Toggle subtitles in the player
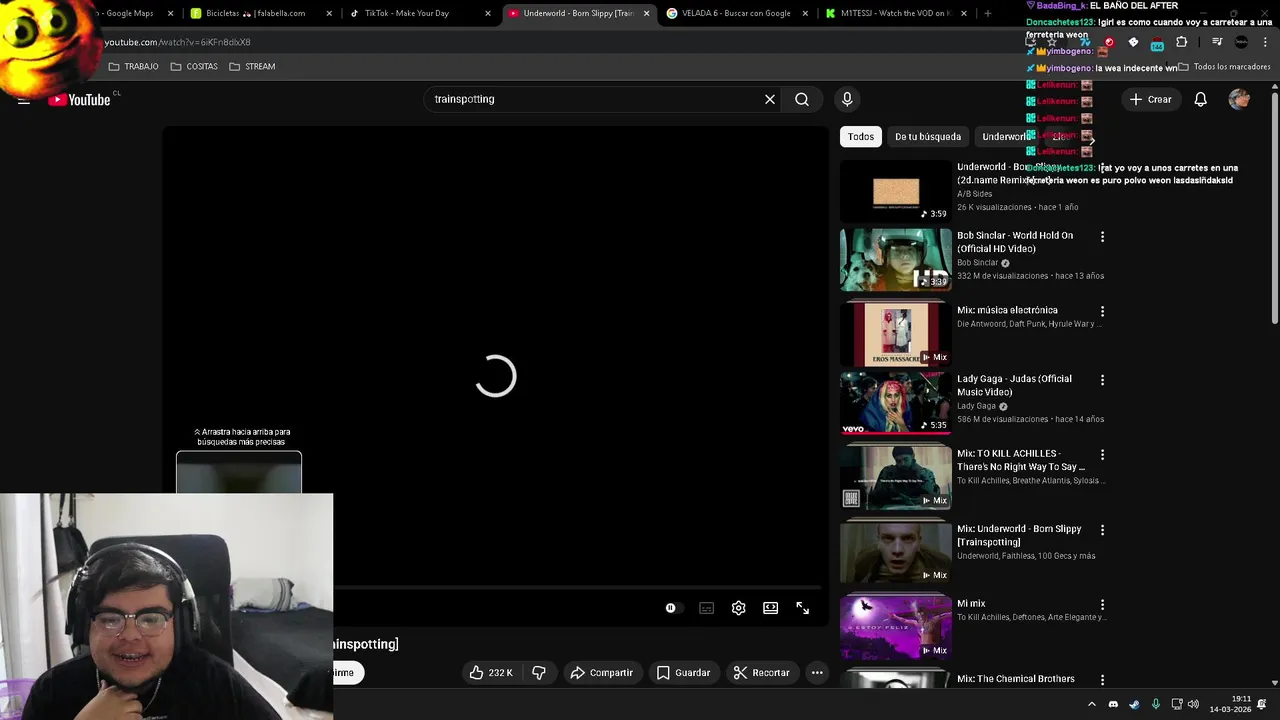 click(707, 608)
